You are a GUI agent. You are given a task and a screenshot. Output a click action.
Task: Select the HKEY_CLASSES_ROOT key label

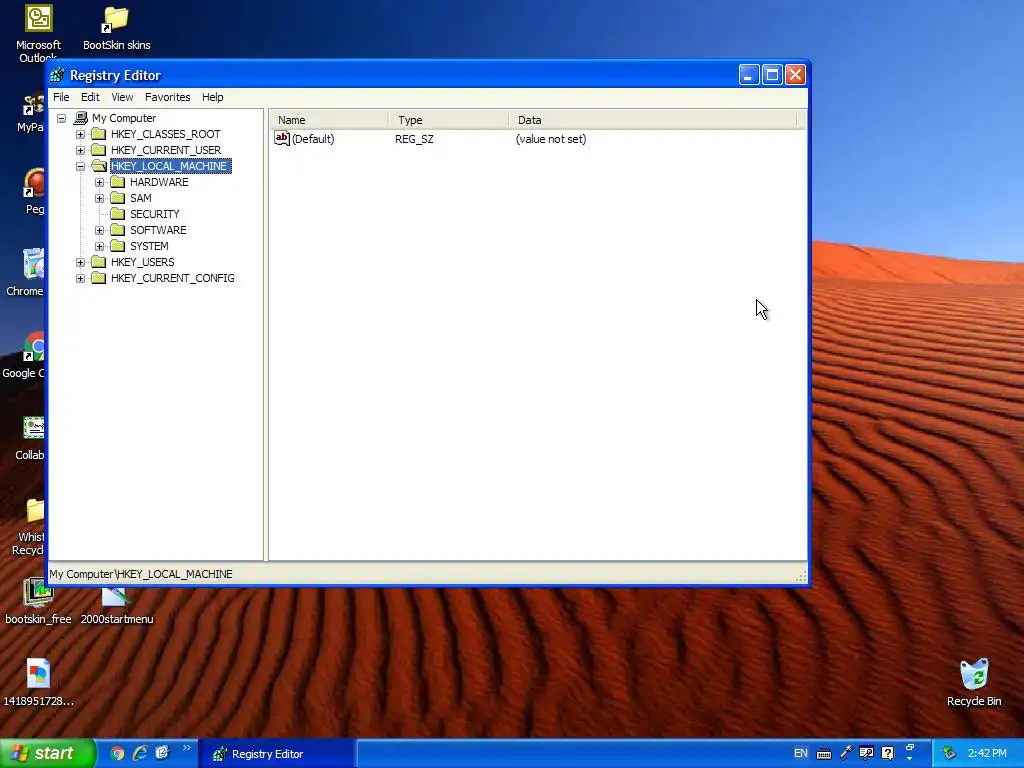(165, 134)
